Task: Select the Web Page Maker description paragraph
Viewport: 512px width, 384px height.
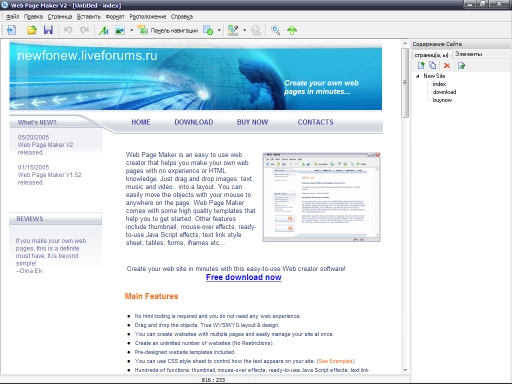Action: pos(191,199)
